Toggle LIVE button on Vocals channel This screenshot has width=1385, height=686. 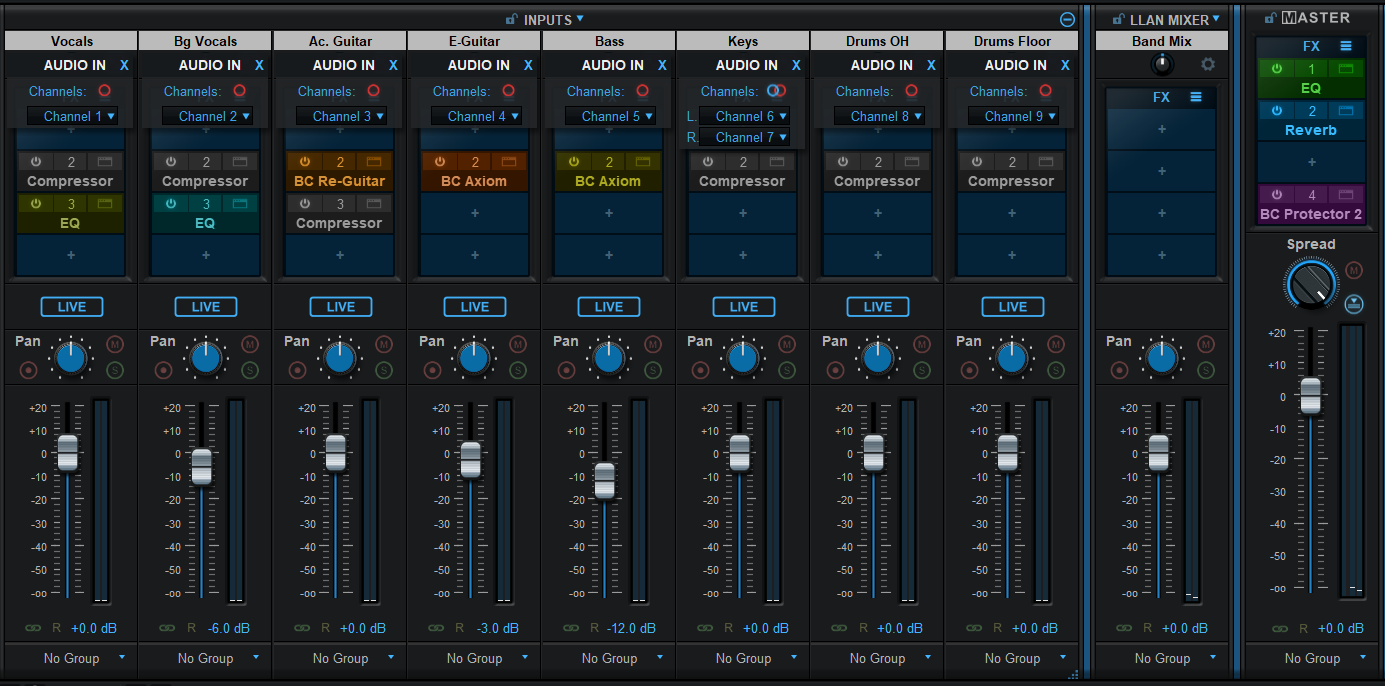72,307
